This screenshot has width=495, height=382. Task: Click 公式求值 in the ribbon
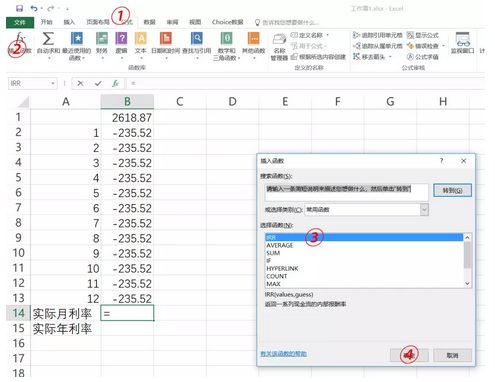pos(423,57)
